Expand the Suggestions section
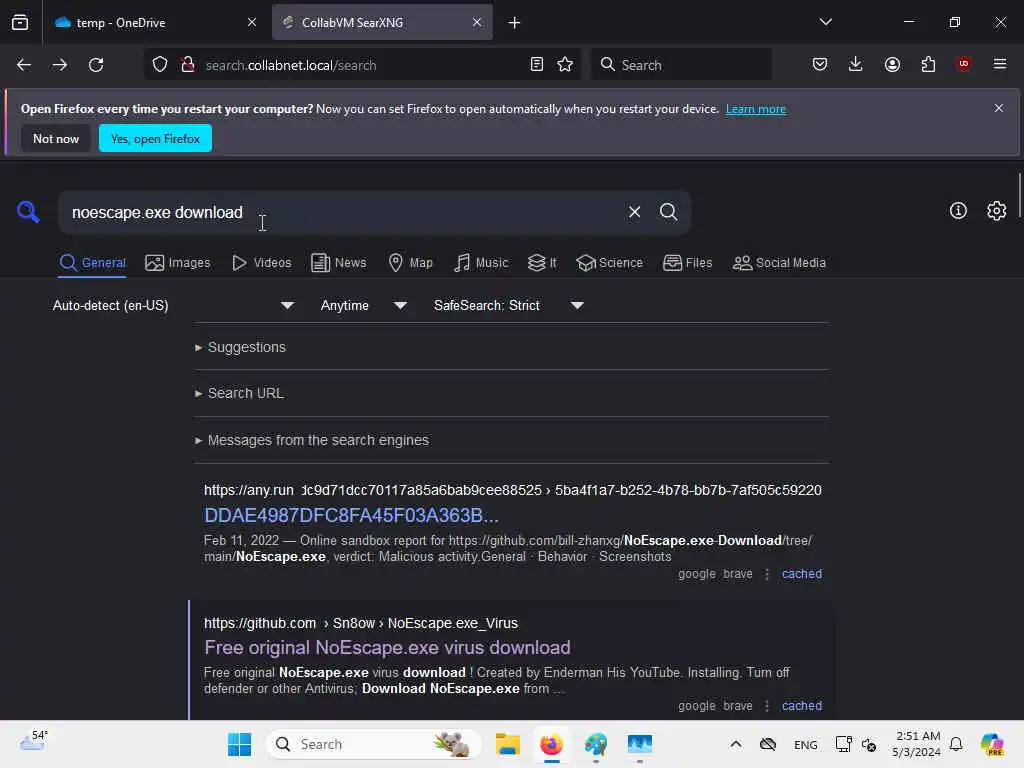1024x768 pixels. pos(240,347)
